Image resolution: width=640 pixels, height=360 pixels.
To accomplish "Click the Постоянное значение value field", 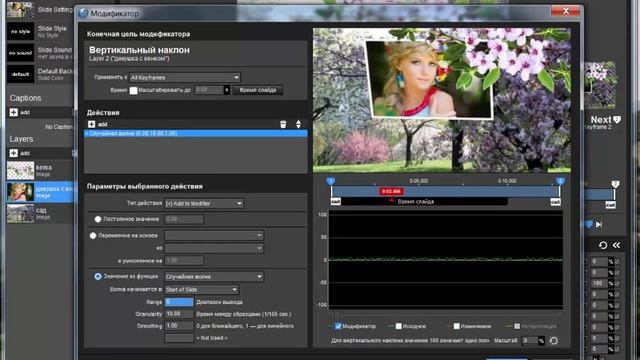I will coord(184,219).
